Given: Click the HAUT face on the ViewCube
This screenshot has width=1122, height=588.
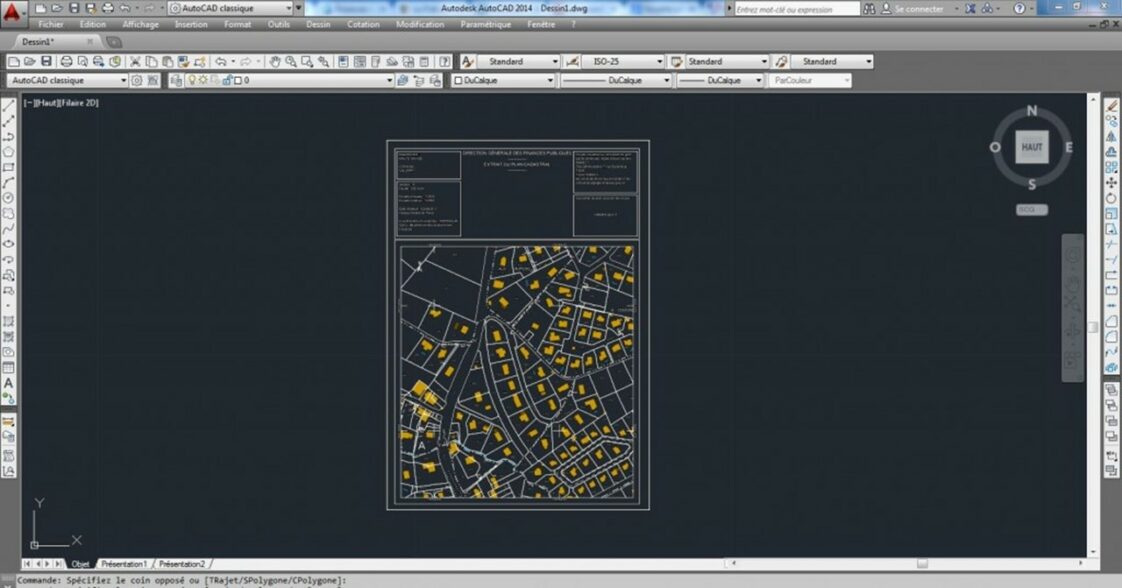Looking at the screenshot, I should pyautogui.click(x=1031, y=147).
